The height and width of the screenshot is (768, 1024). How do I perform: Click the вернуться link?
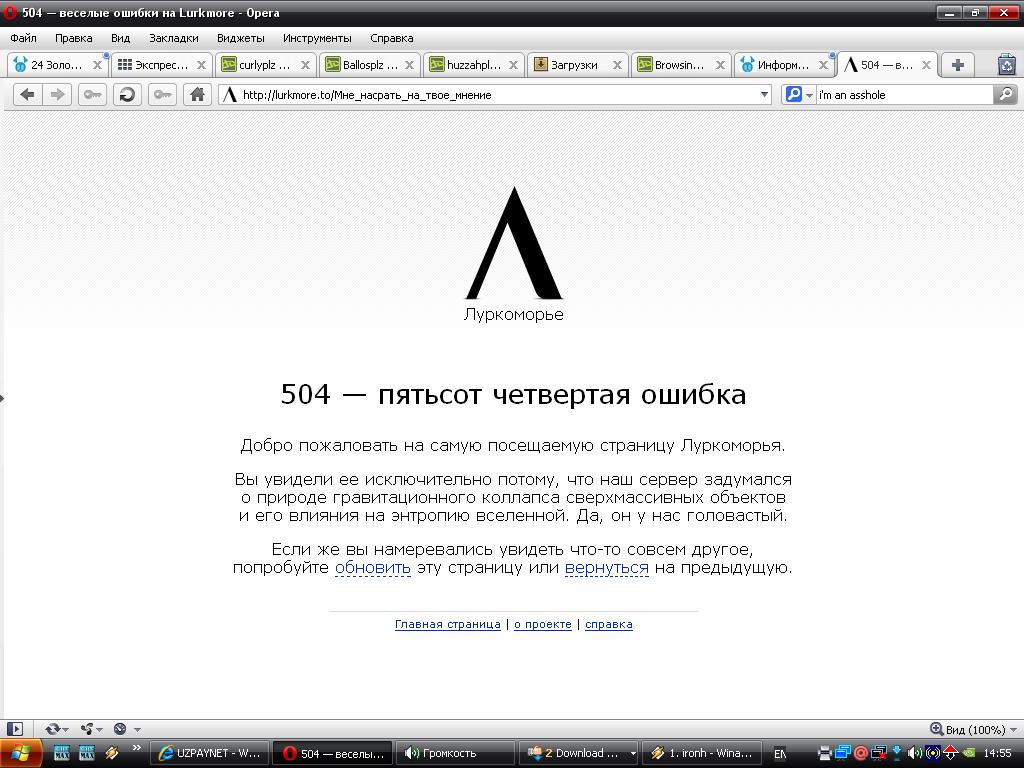(607, 568)
